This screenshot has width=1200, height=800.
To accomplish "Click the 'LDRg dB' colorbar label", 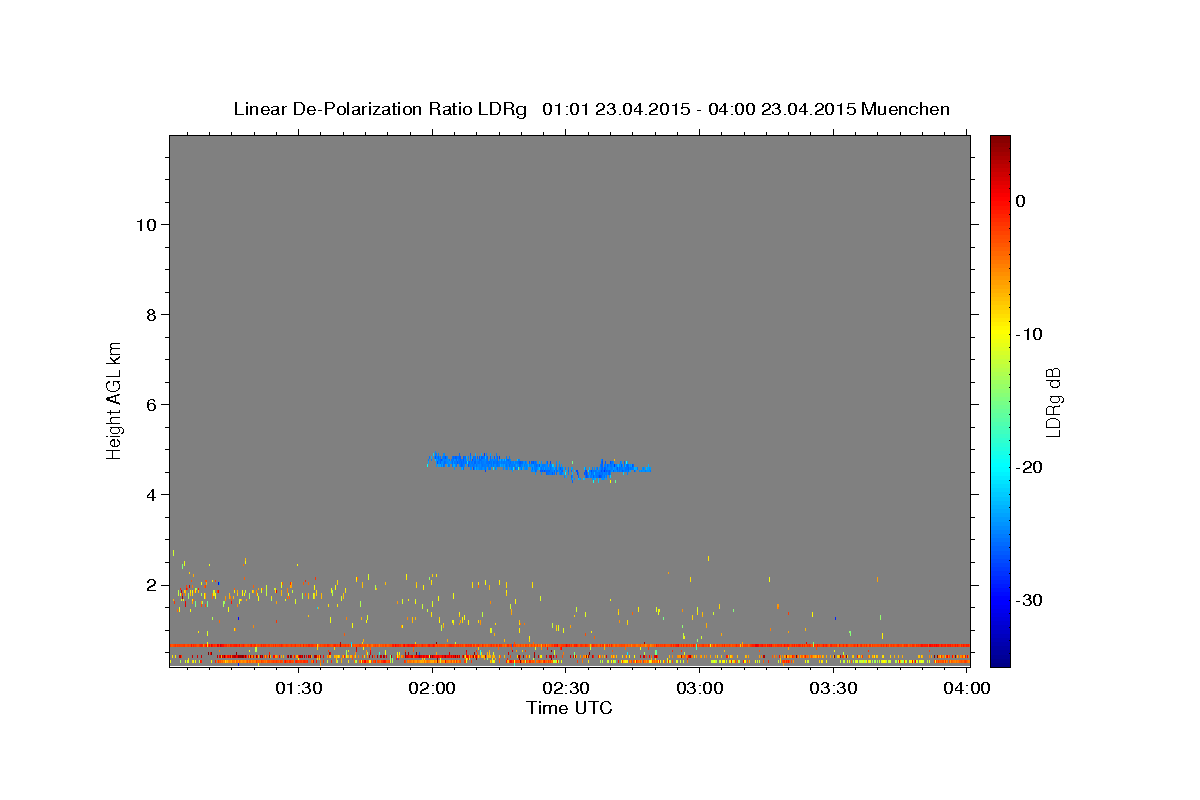I will point(1053,402).
